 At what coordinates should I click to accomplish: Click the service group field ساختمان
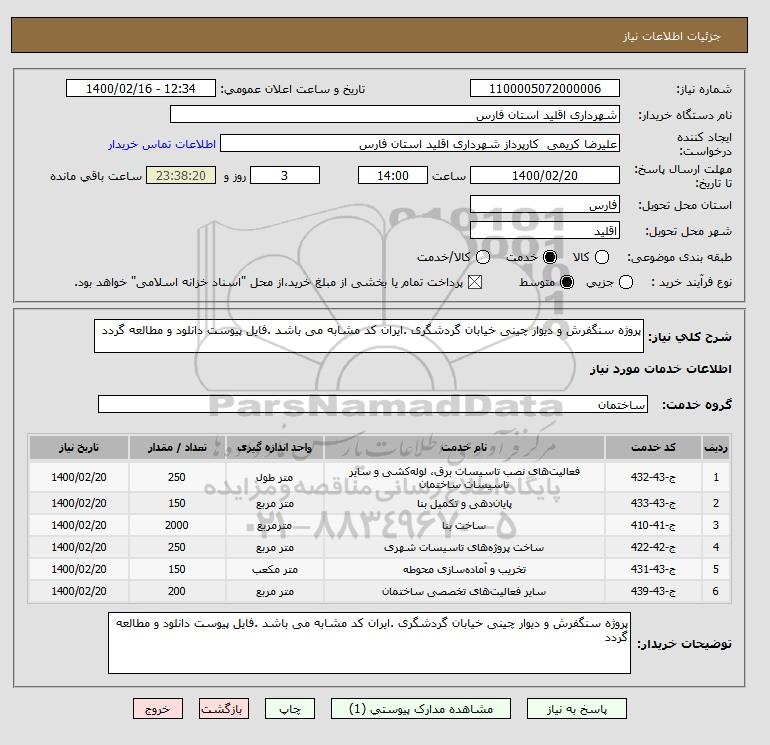tap(373, 404)
